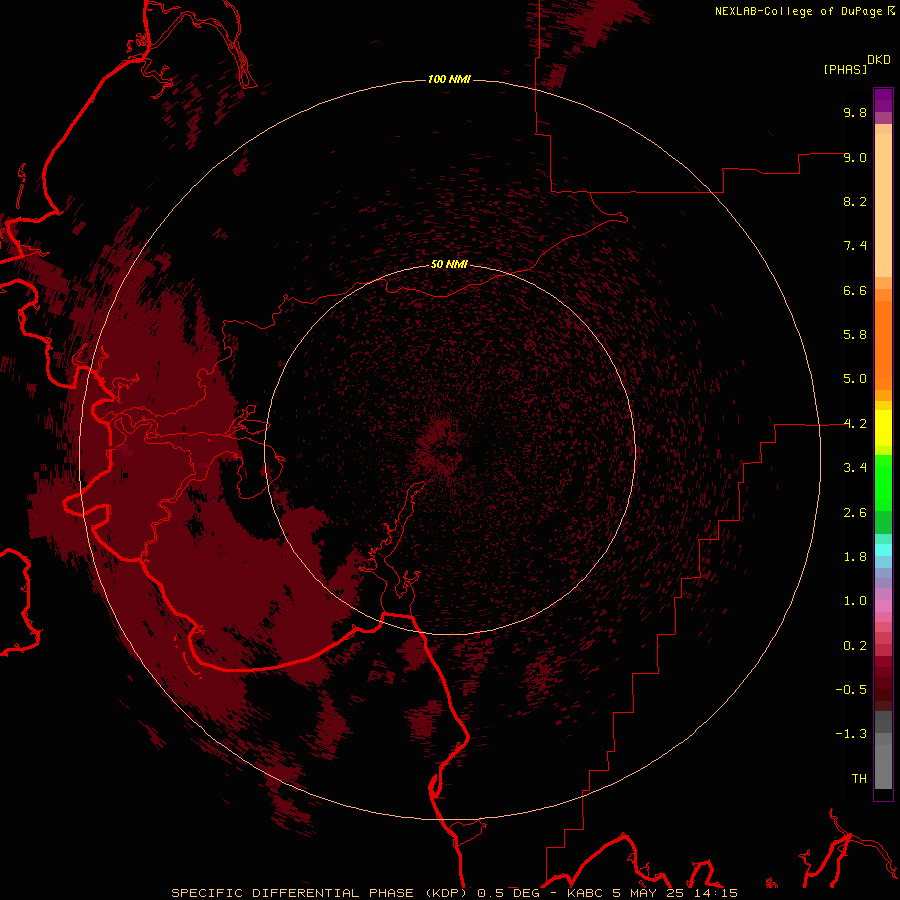Click the 1.8 scale value

point(855,557)
